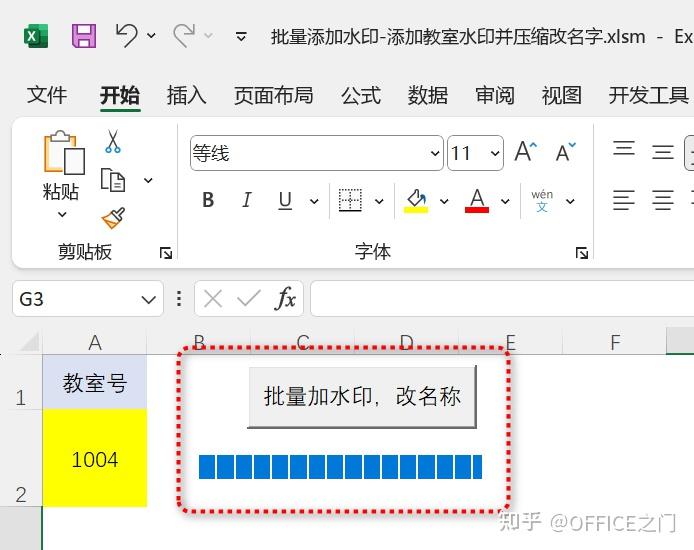Confirm formula entry with the checkmark
Image resolution: width=694 pixels, height=550 pixels.
(249, 299)
